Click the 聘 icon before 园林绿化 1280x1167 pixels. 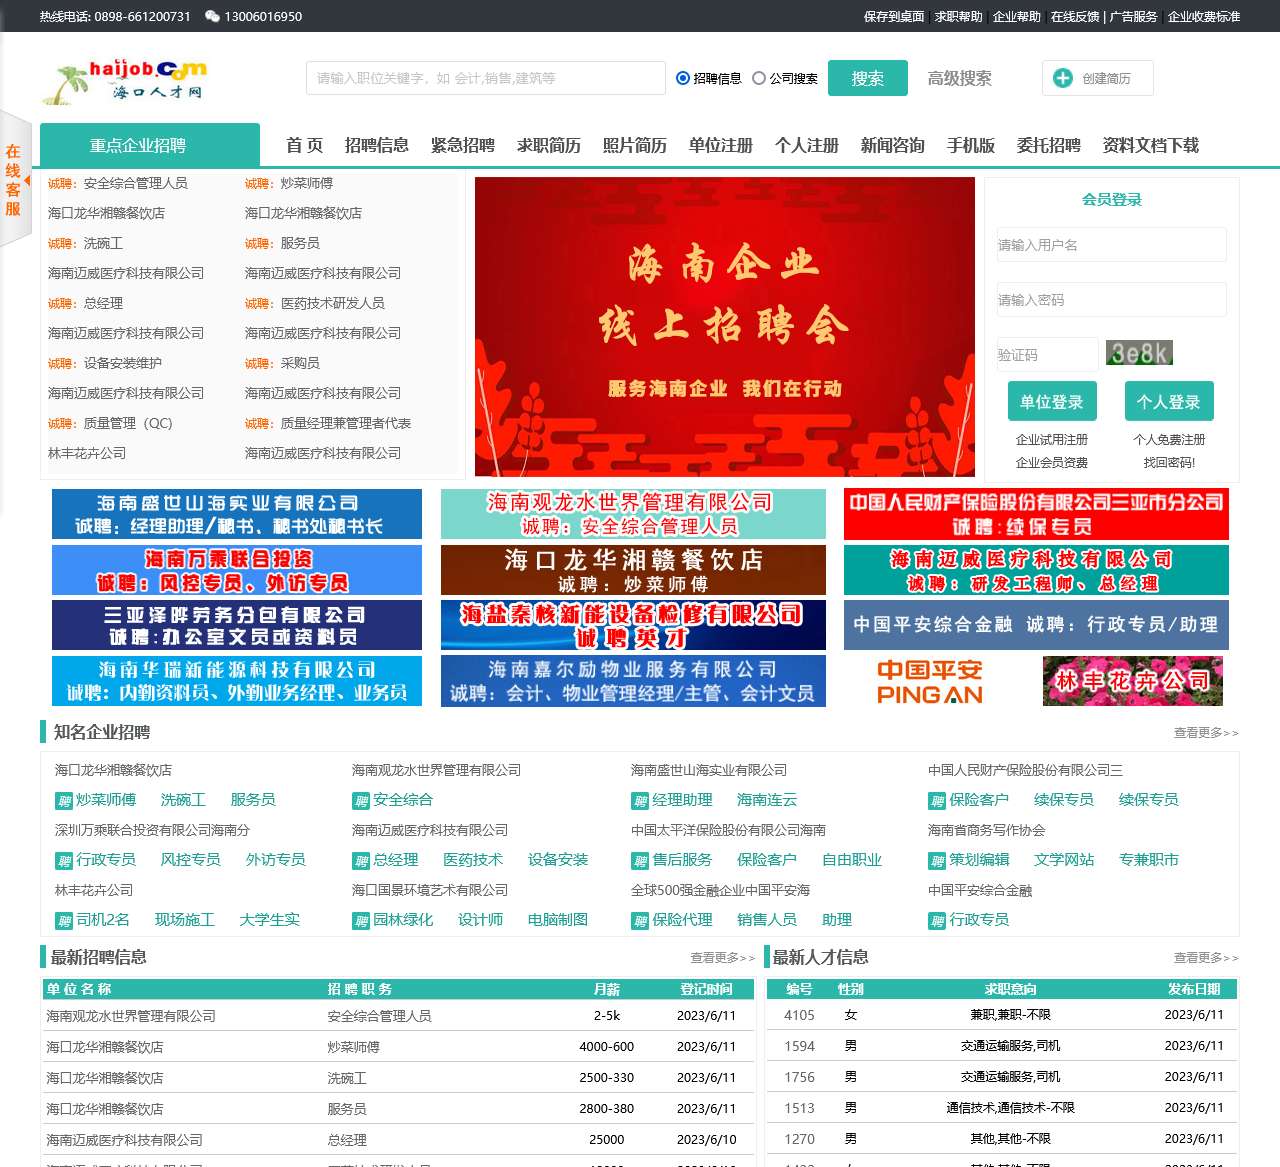(361, 921)
